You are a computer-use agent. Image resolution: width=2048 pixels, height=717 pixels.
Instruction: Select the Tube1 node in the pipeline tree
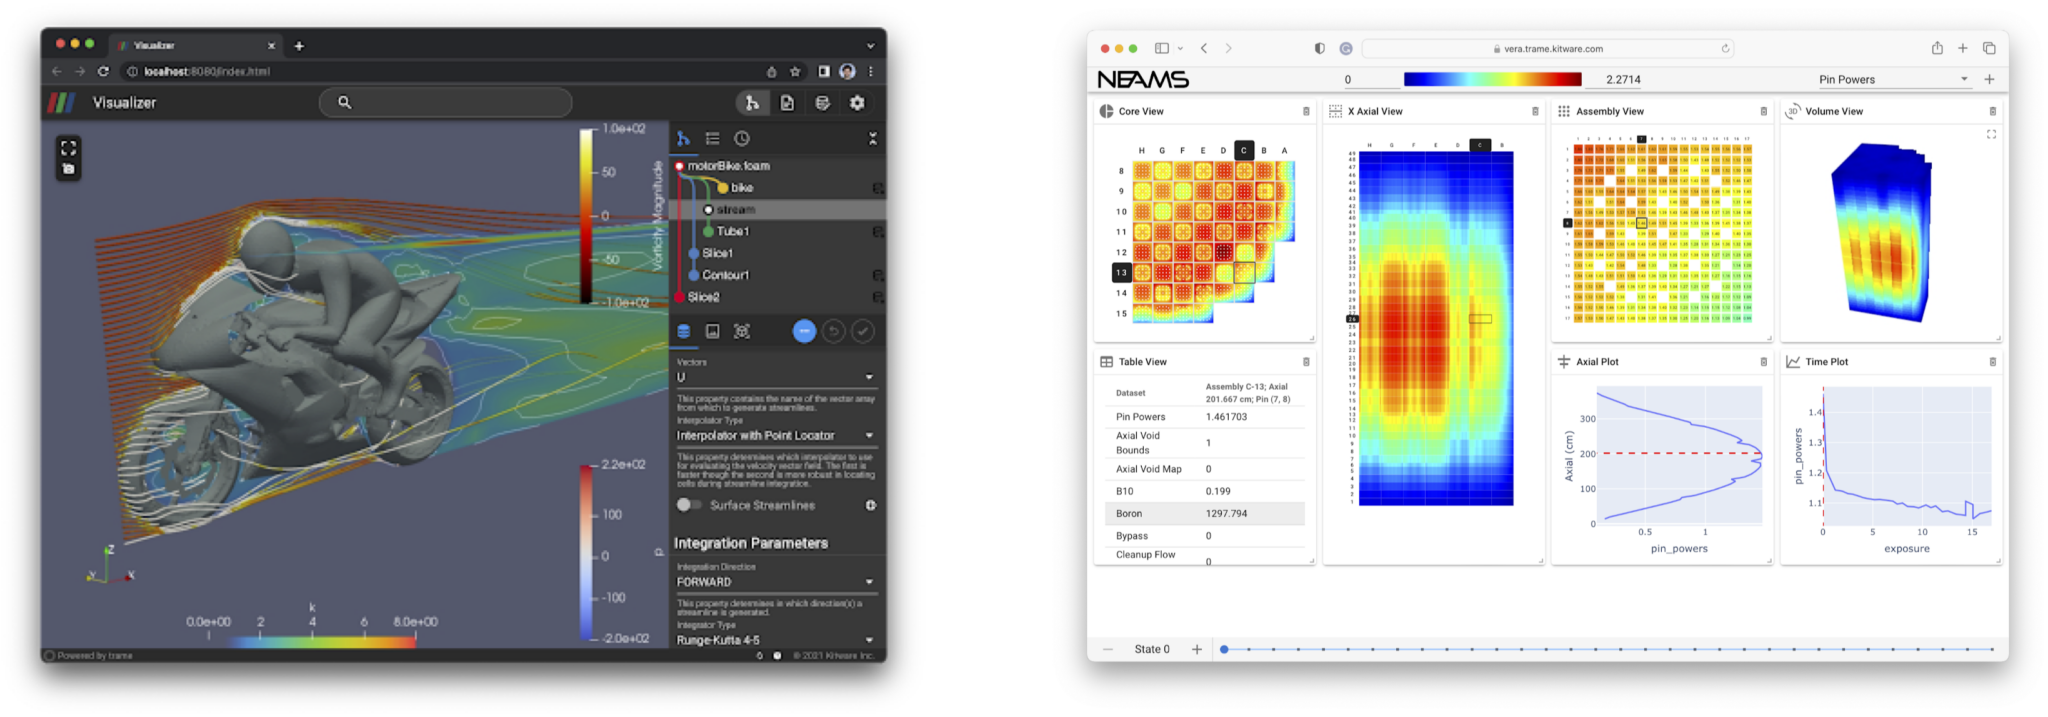click(x=732, y=231)
